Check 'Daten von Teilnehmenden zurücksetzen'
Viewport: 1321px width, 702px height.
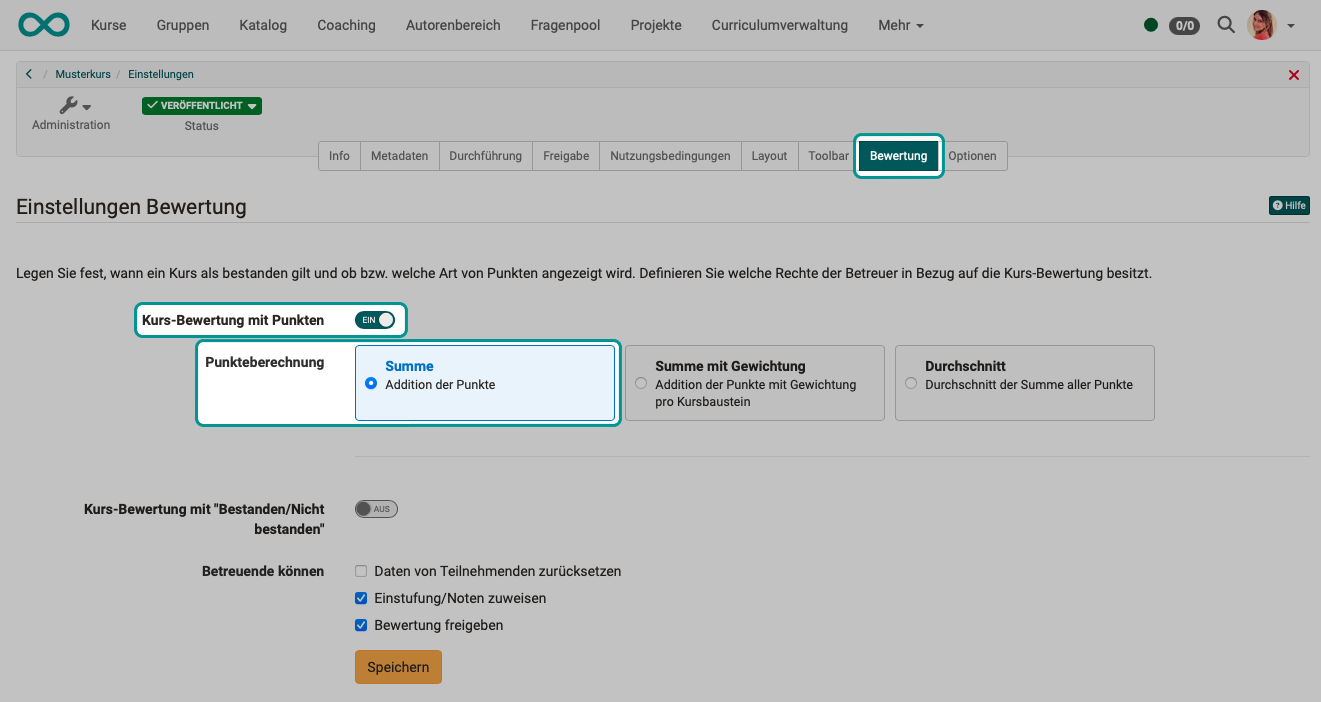coord(361,571)
